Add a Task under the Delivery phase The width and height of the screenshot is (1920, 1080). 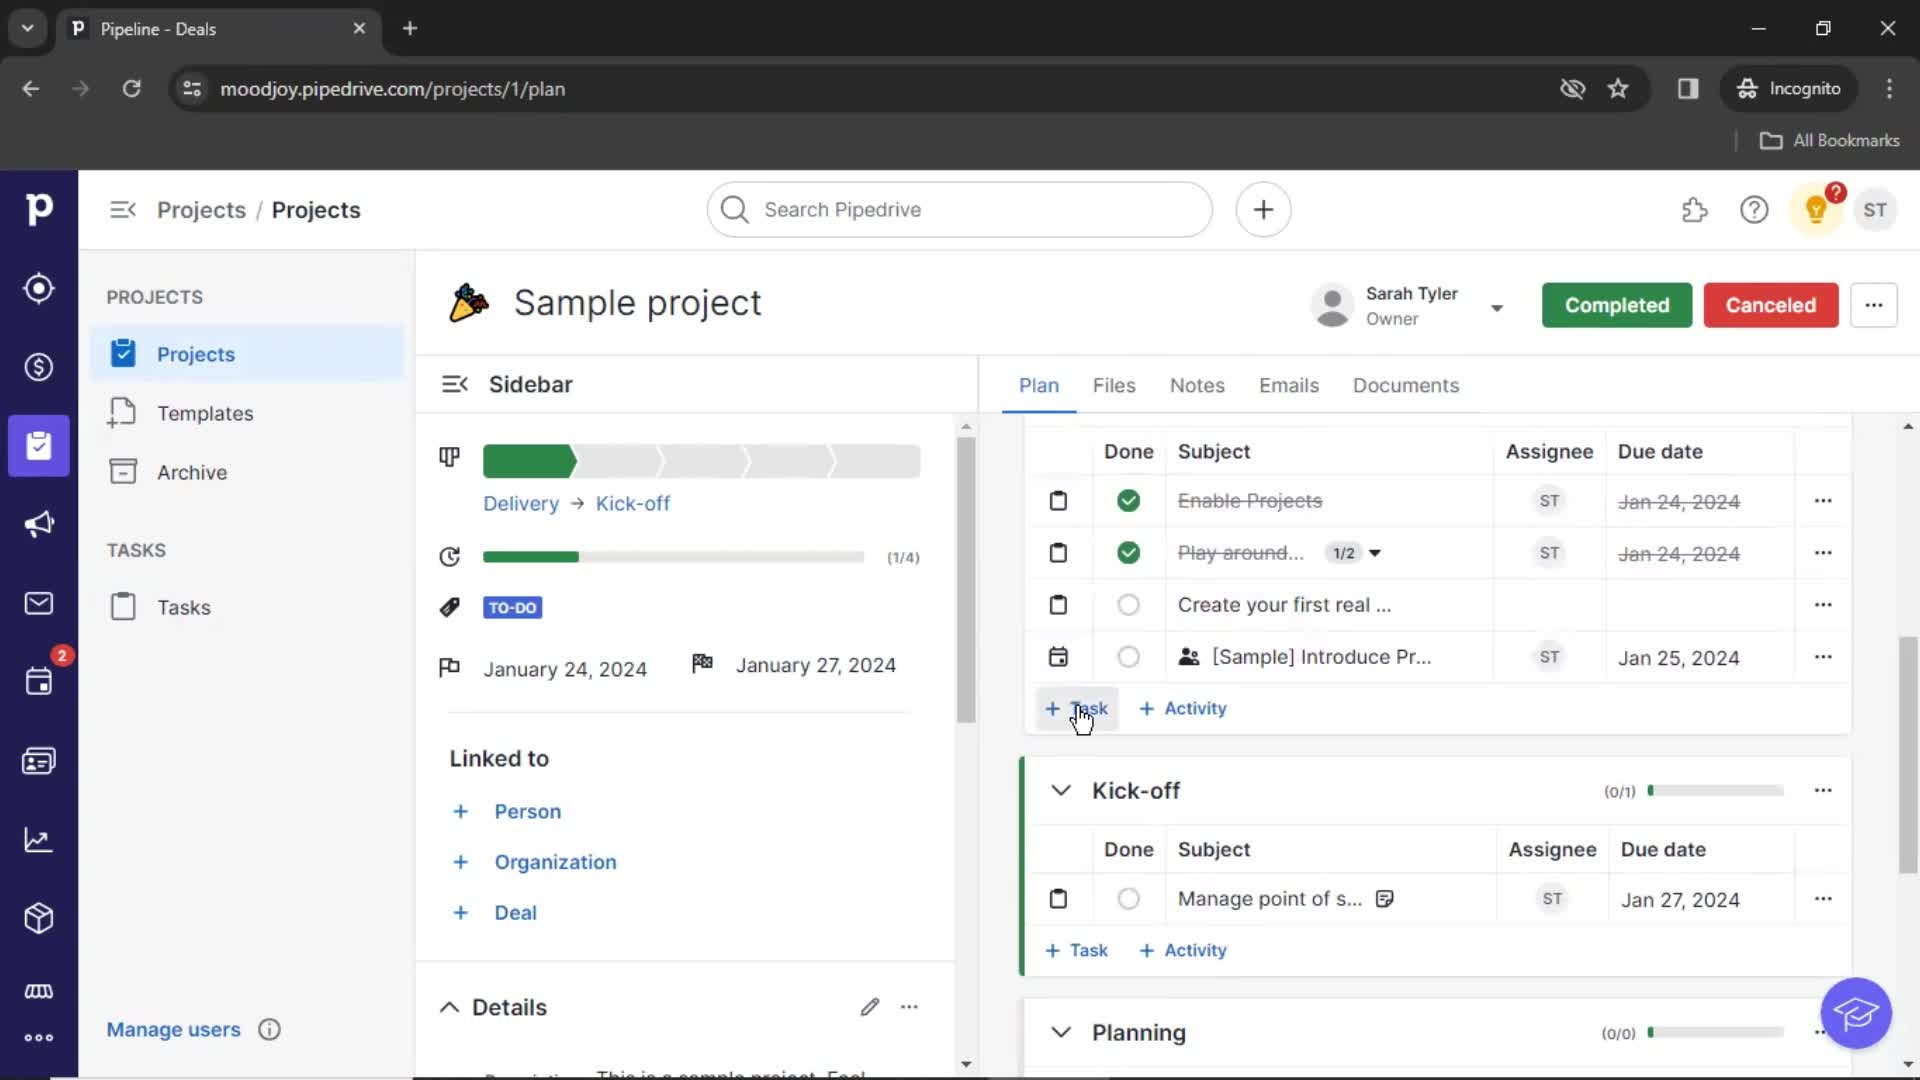tap(1076, 708)
